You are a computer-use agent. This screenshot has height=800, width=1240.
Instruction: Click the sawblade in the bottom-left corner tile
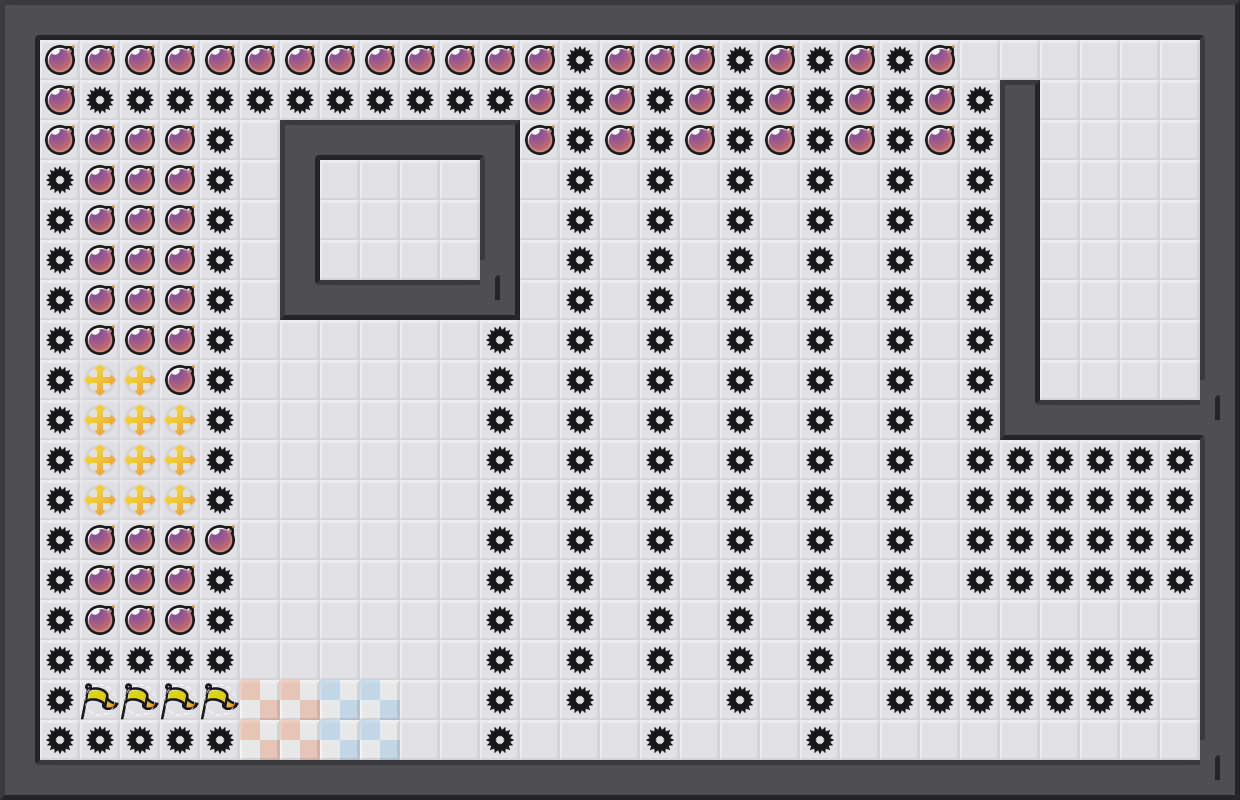(60, 740)
